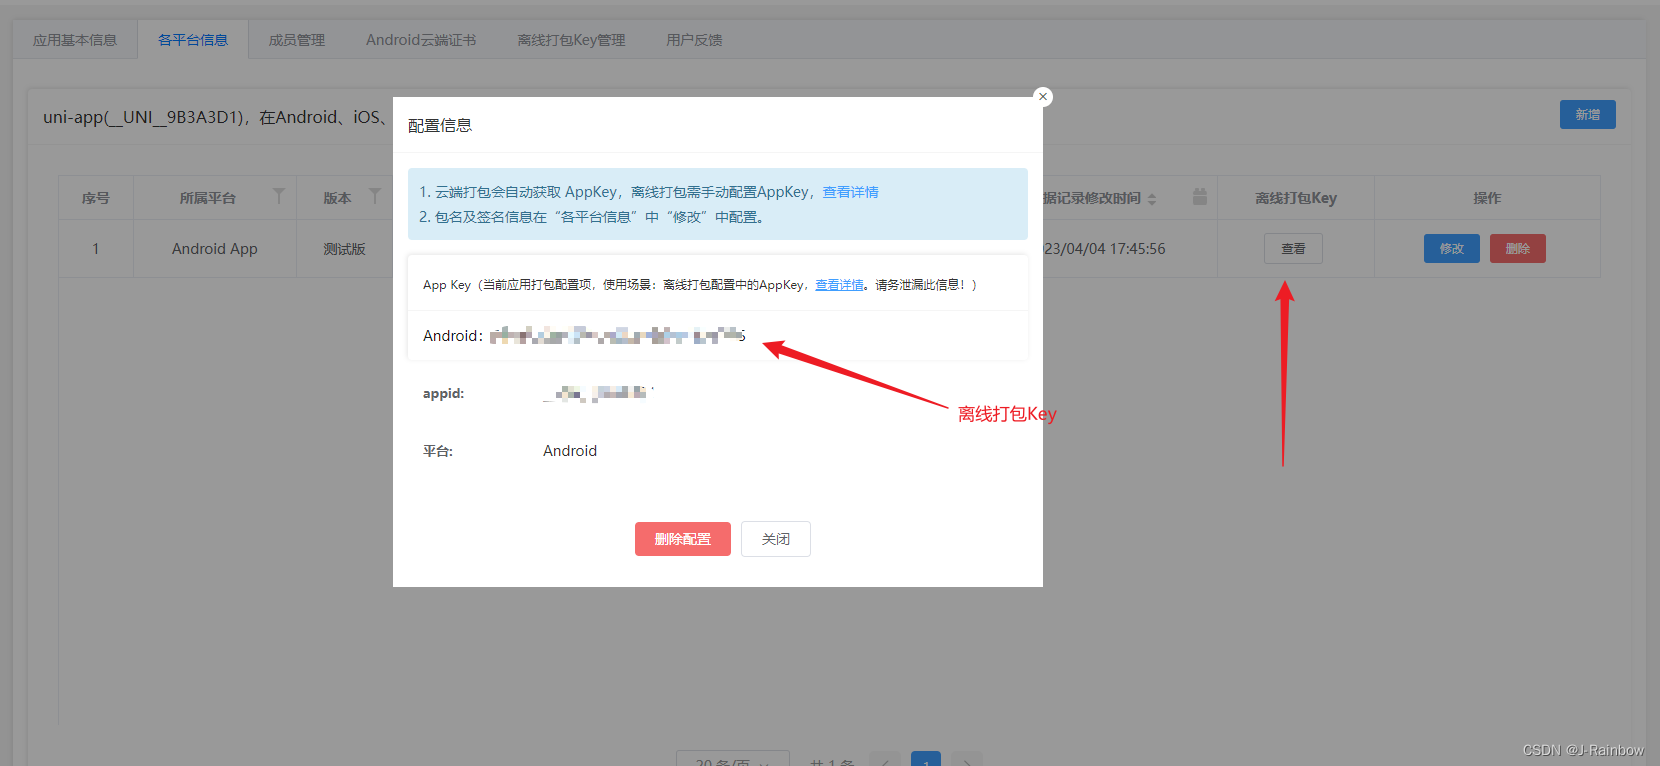Click the 查看 button under 离线打包Key

click(1293, 248)
